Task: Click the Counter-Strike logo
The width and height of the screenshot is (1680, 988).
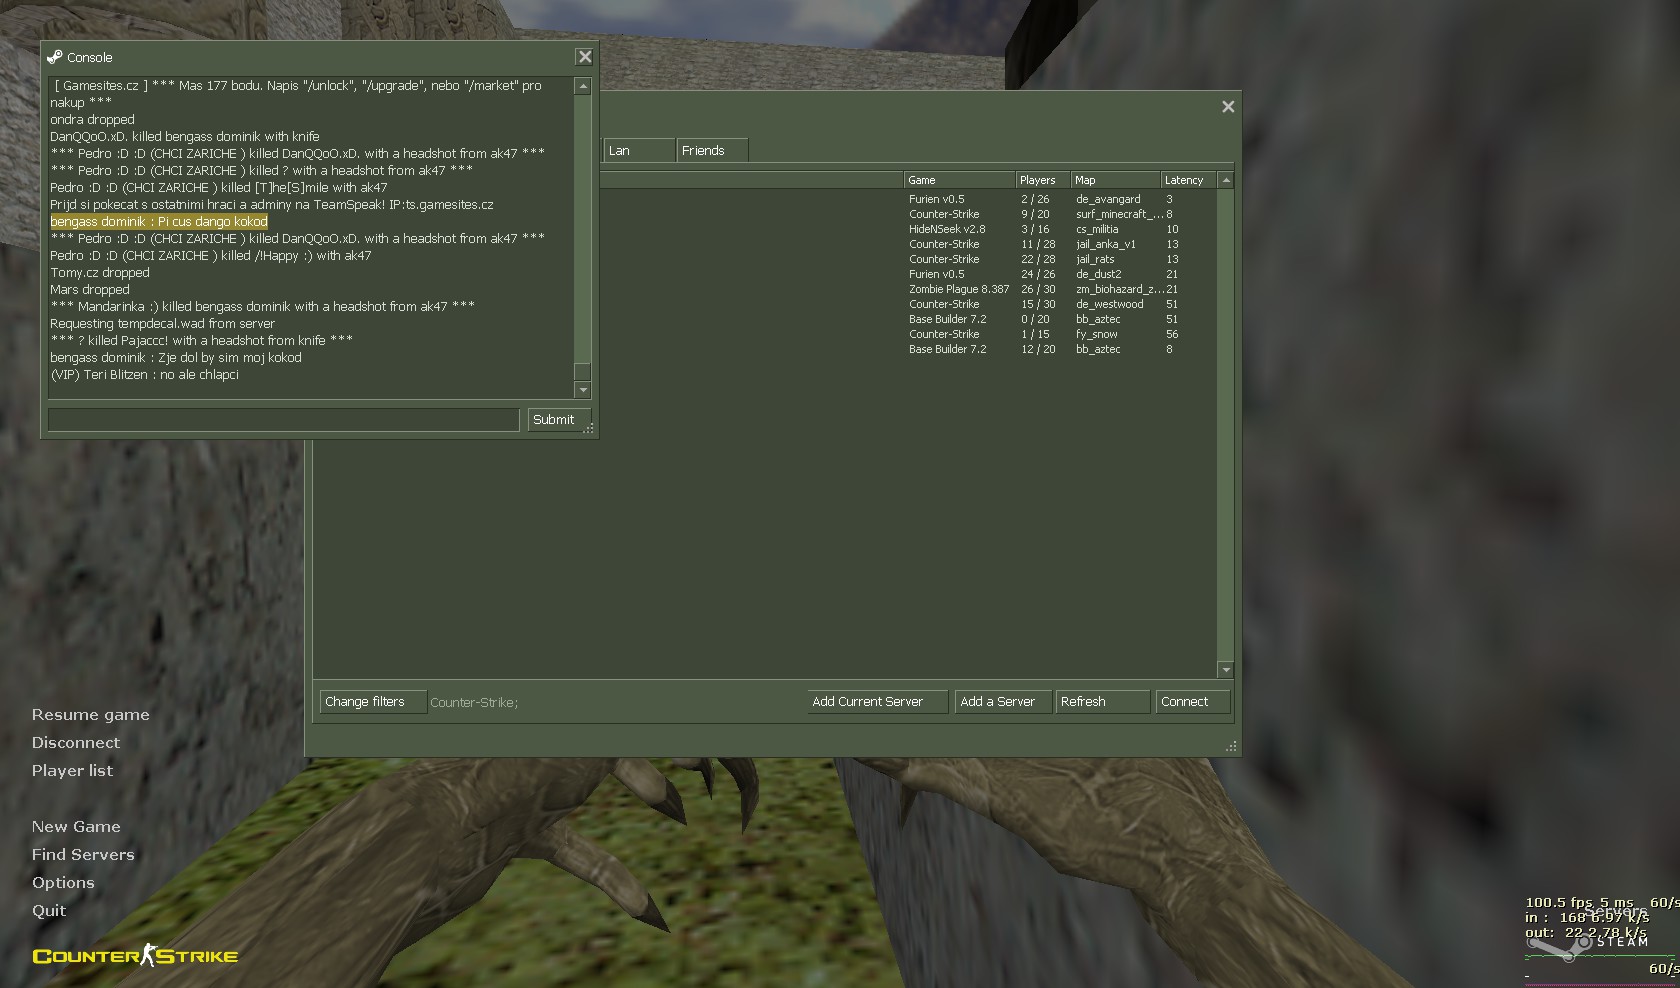Action: (x=135, y=956)
